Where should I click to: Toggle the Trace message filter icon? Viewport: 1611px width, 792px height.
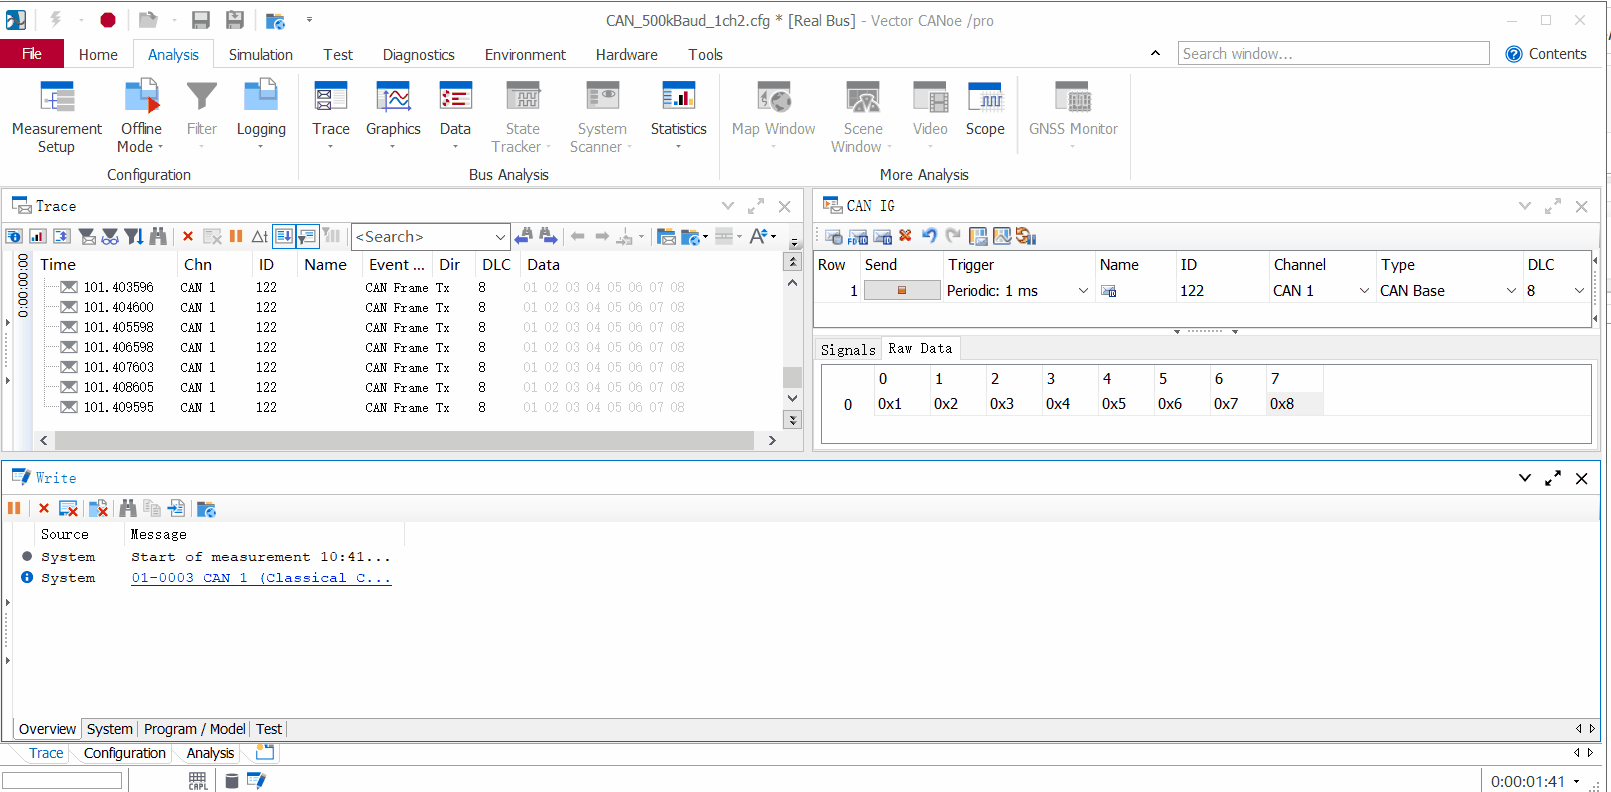(87, 237)
